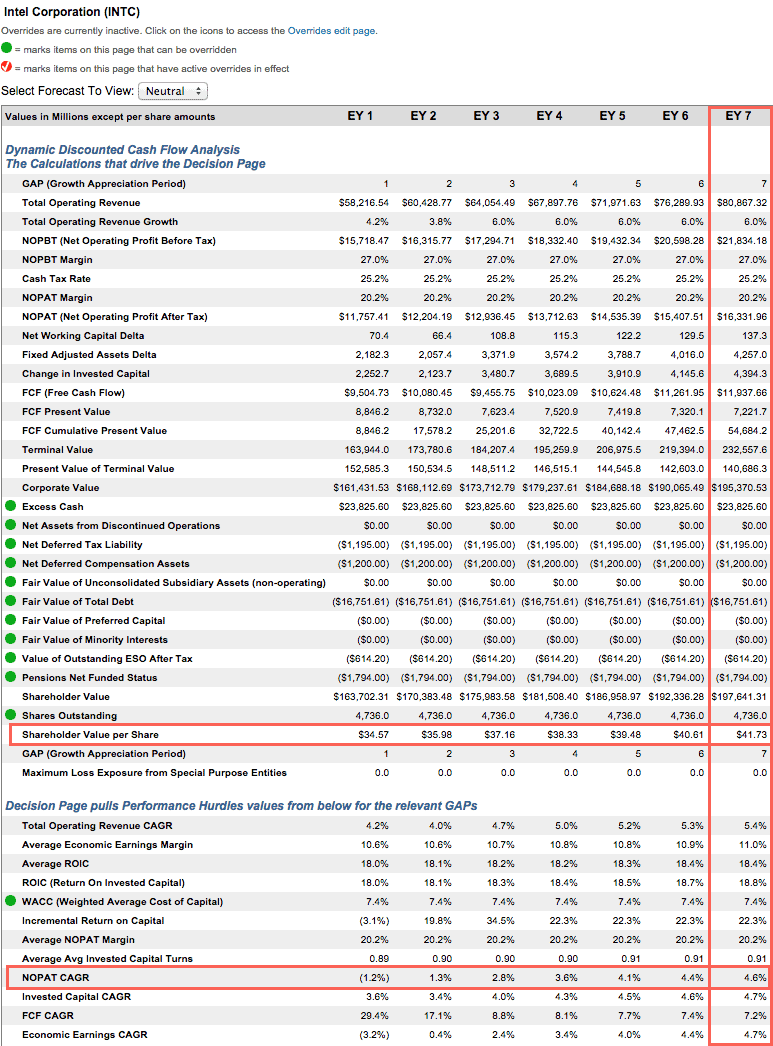The height and width of the screenshot is (1046, 773).
Task: Click the Decision Page Performance Hurdles heading
Action: pyautogui.click(x=241, y=806)
